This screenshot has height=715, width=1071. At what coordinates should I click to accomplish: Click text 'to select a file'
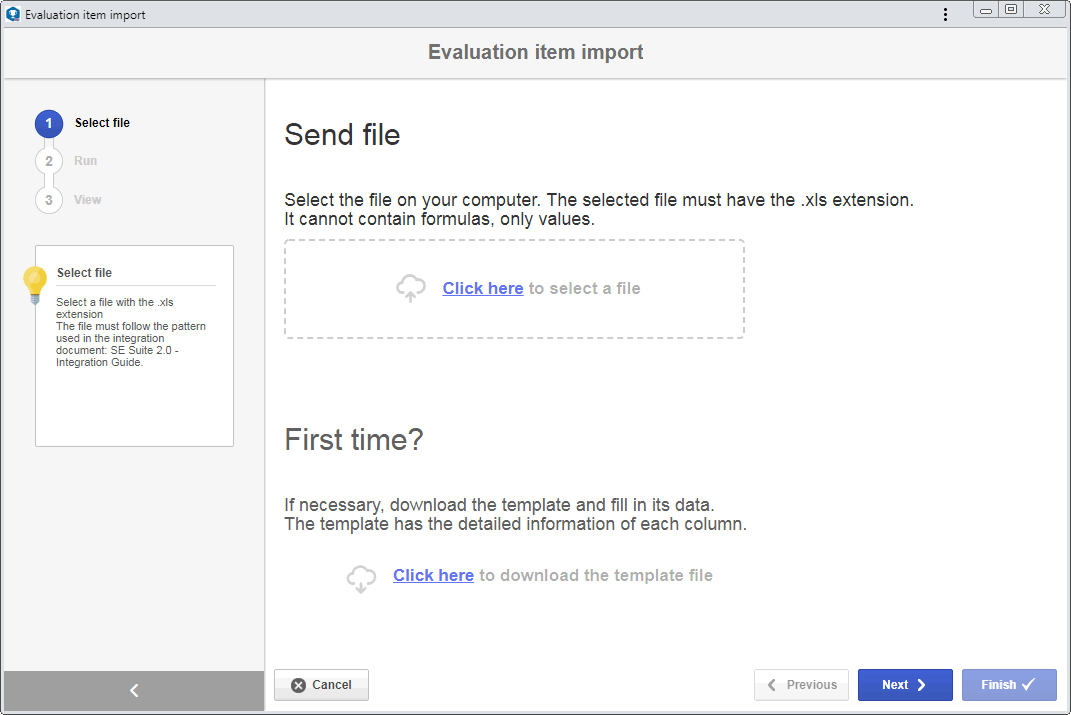(585, 288)
